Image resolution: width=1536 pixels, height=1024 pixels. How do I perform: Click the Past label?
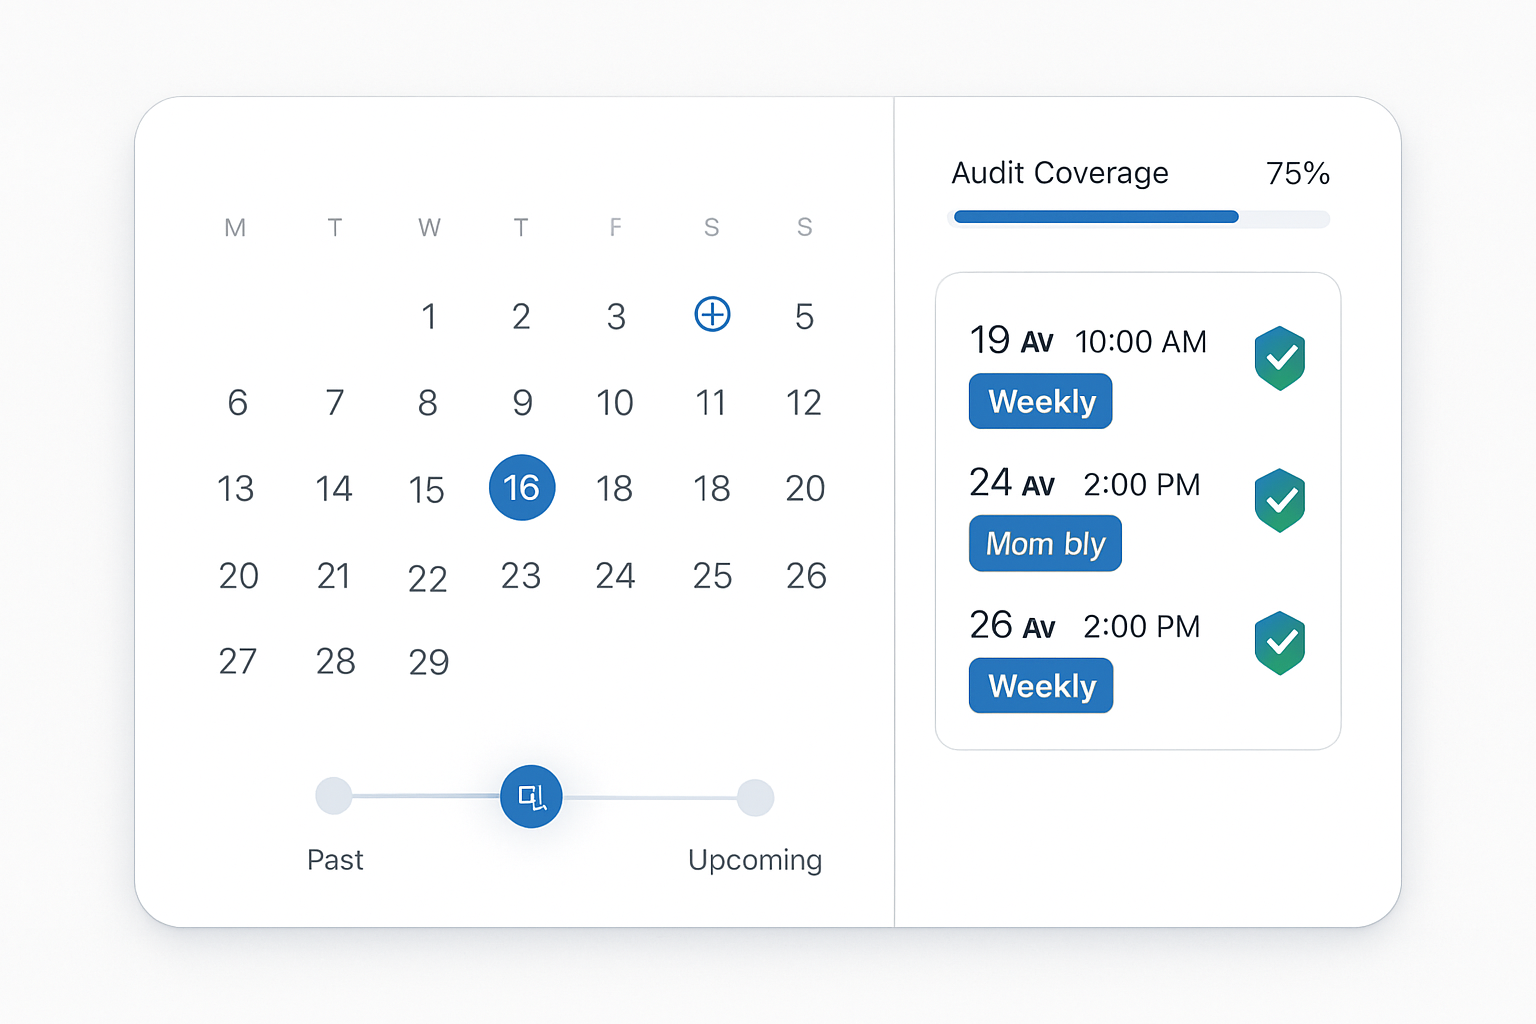335,860
